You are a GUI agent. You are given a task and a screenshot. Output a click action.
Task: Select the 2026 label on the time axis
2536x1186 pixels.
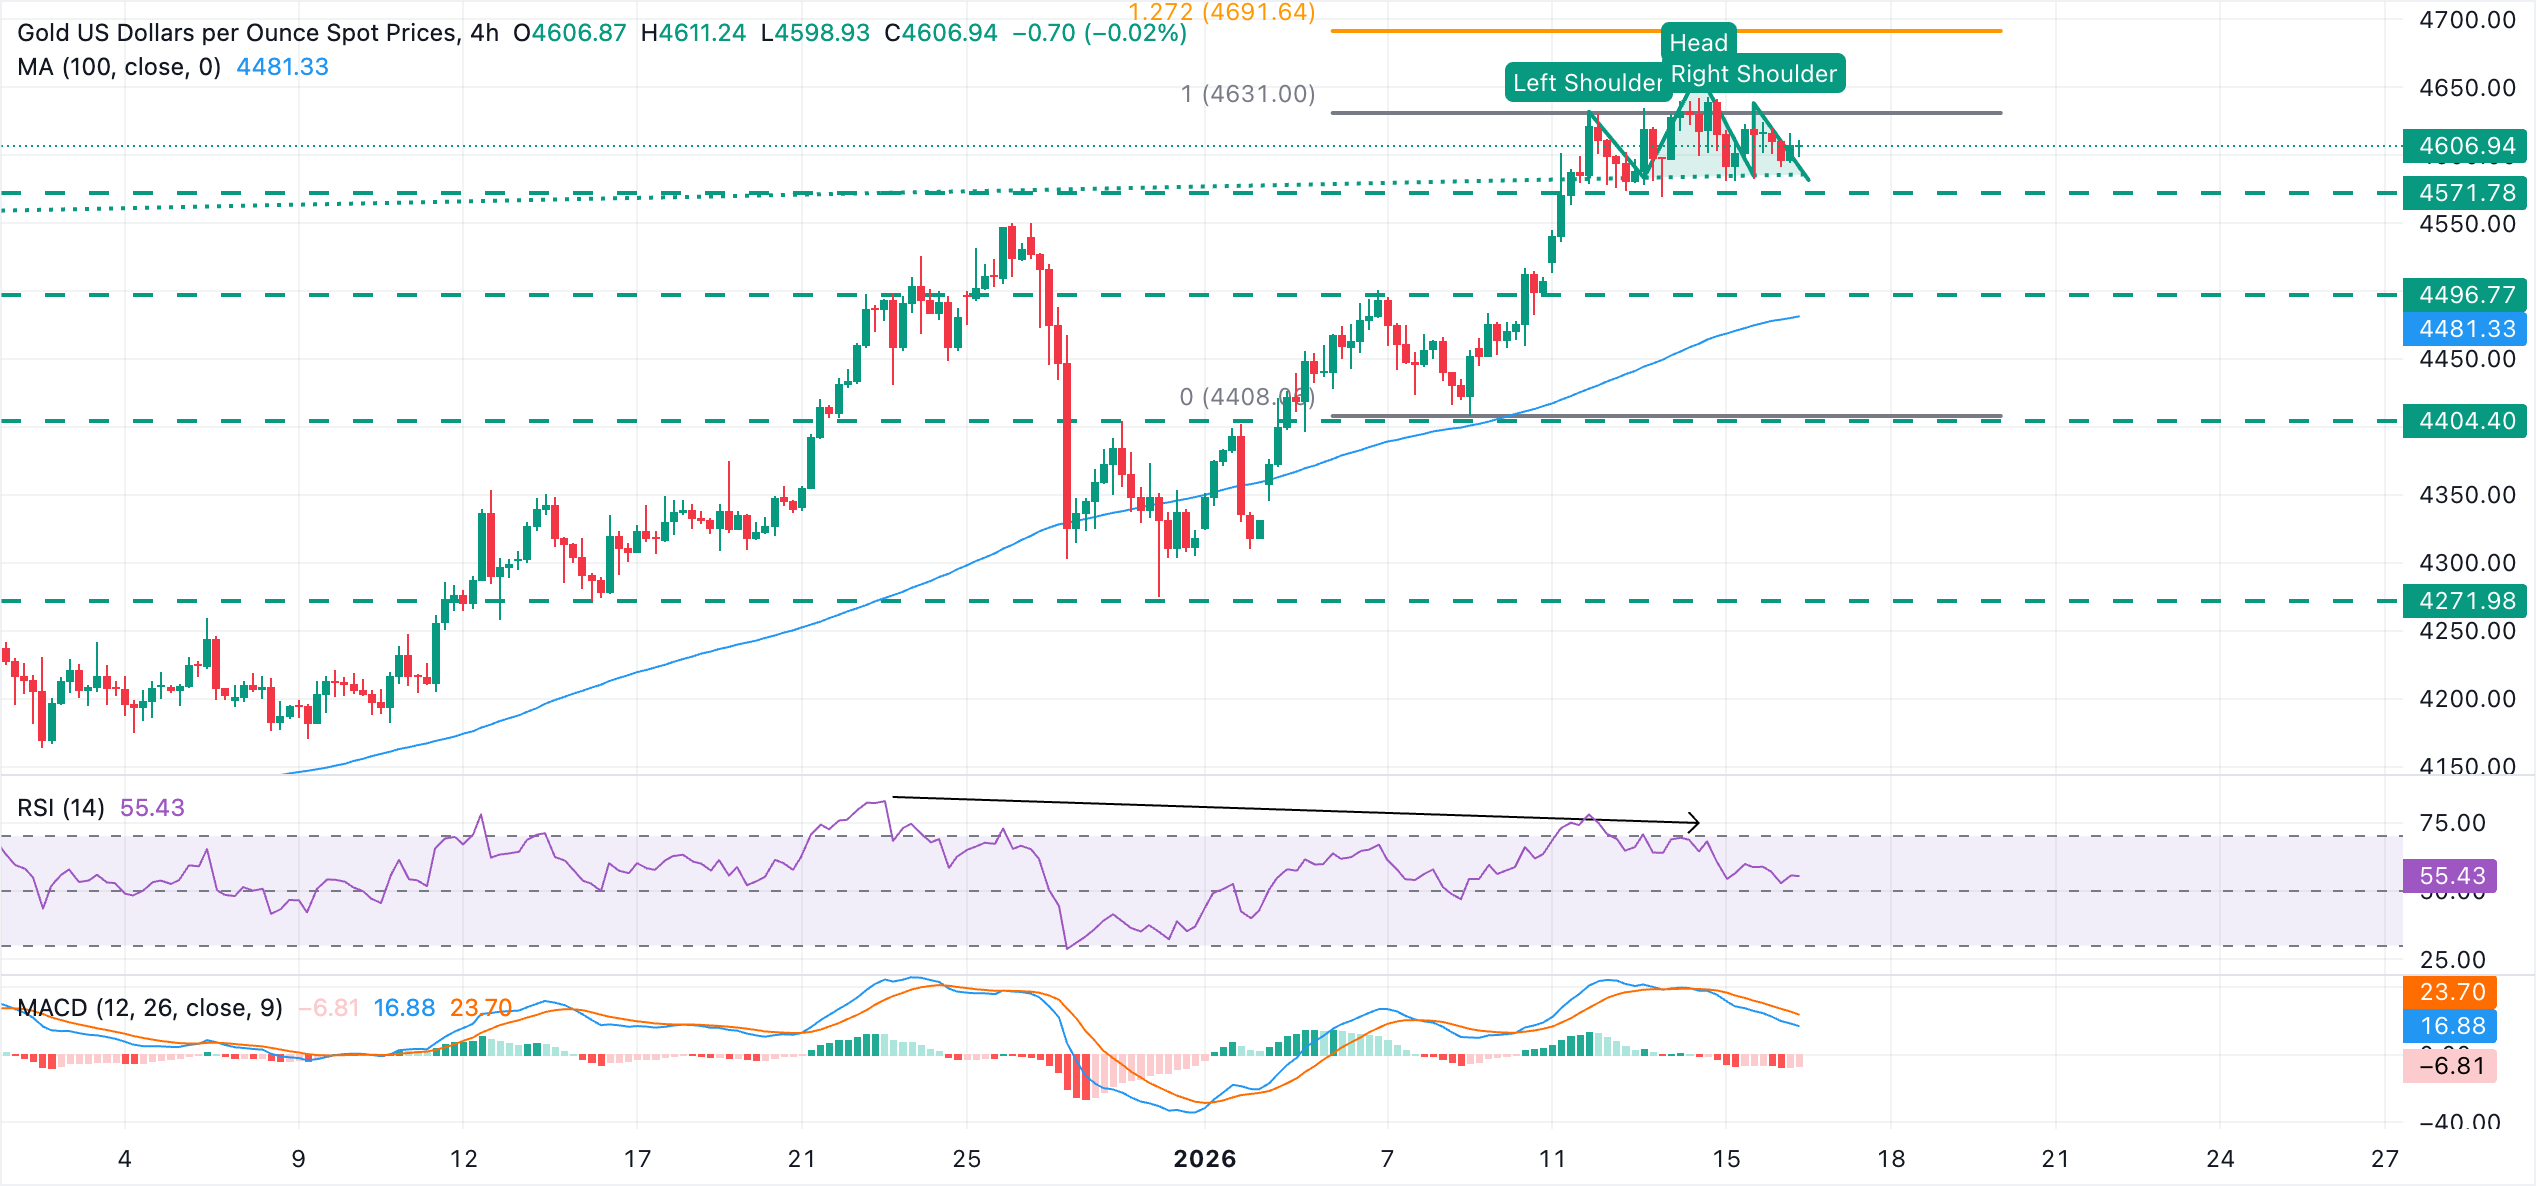pyautogui.click(x=1205, y=1159)
